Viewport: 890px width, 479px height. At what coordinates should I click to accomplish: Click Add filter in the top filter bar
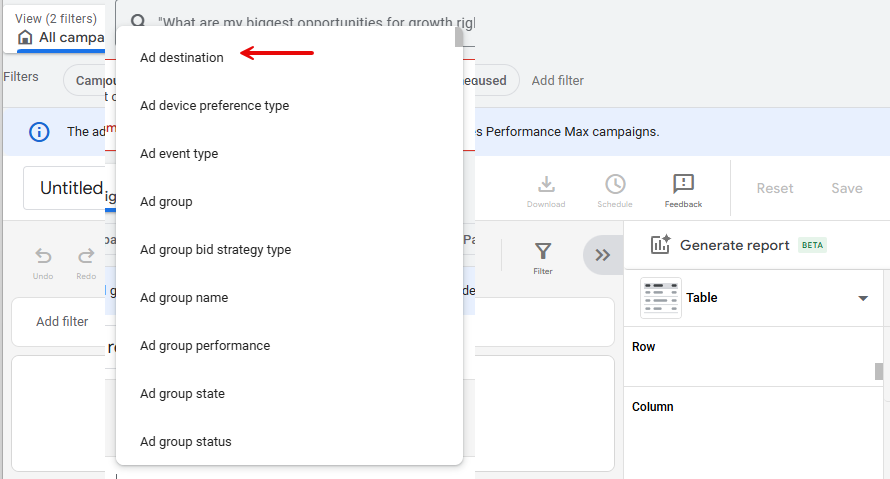(557, 80)
